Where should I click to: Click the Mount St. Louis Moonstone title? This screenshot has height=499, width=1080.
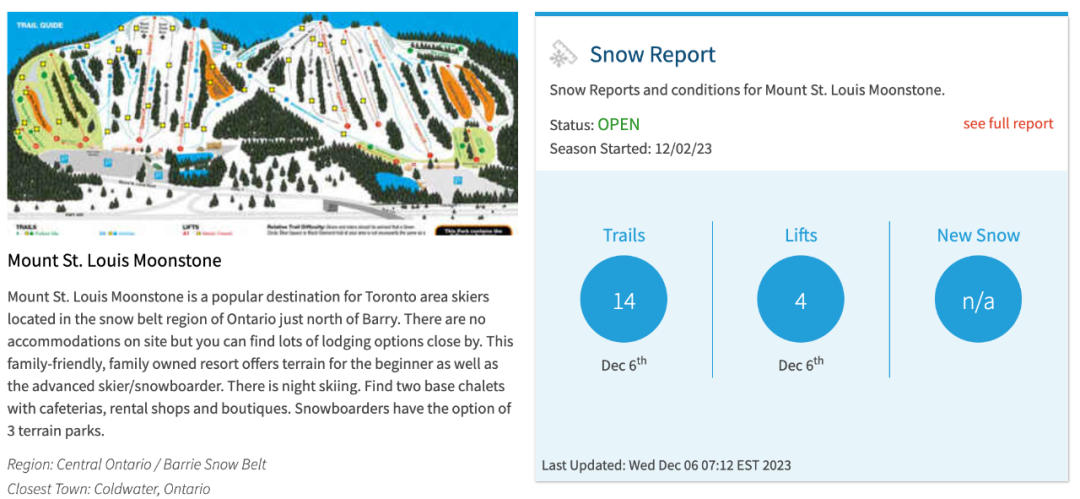(114, 261)
